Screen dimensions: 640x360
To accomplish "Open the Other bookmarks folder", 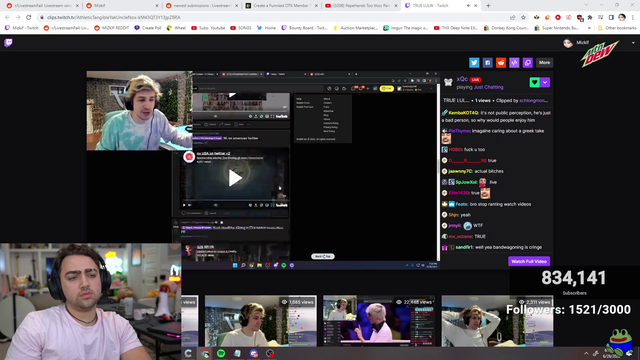I will (617, 28).
